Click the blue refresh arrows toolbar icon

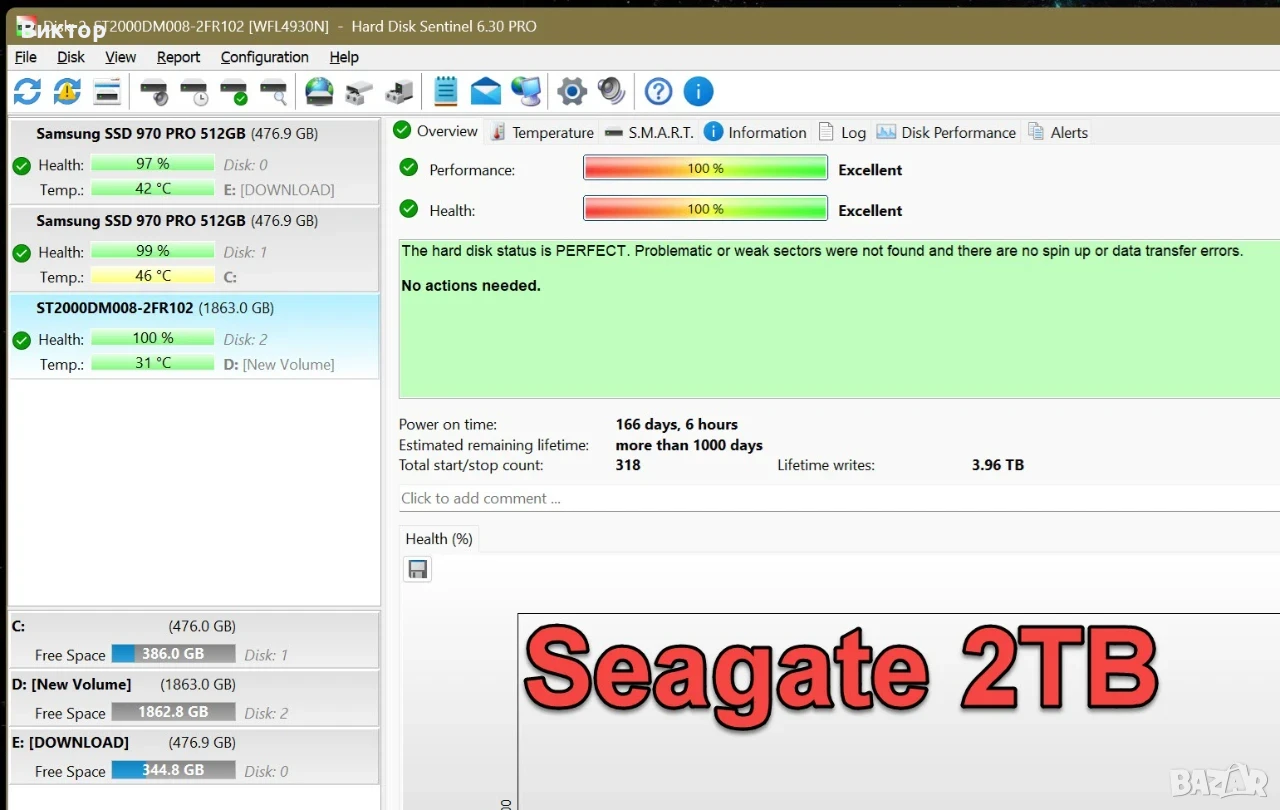tap(27, 92)
